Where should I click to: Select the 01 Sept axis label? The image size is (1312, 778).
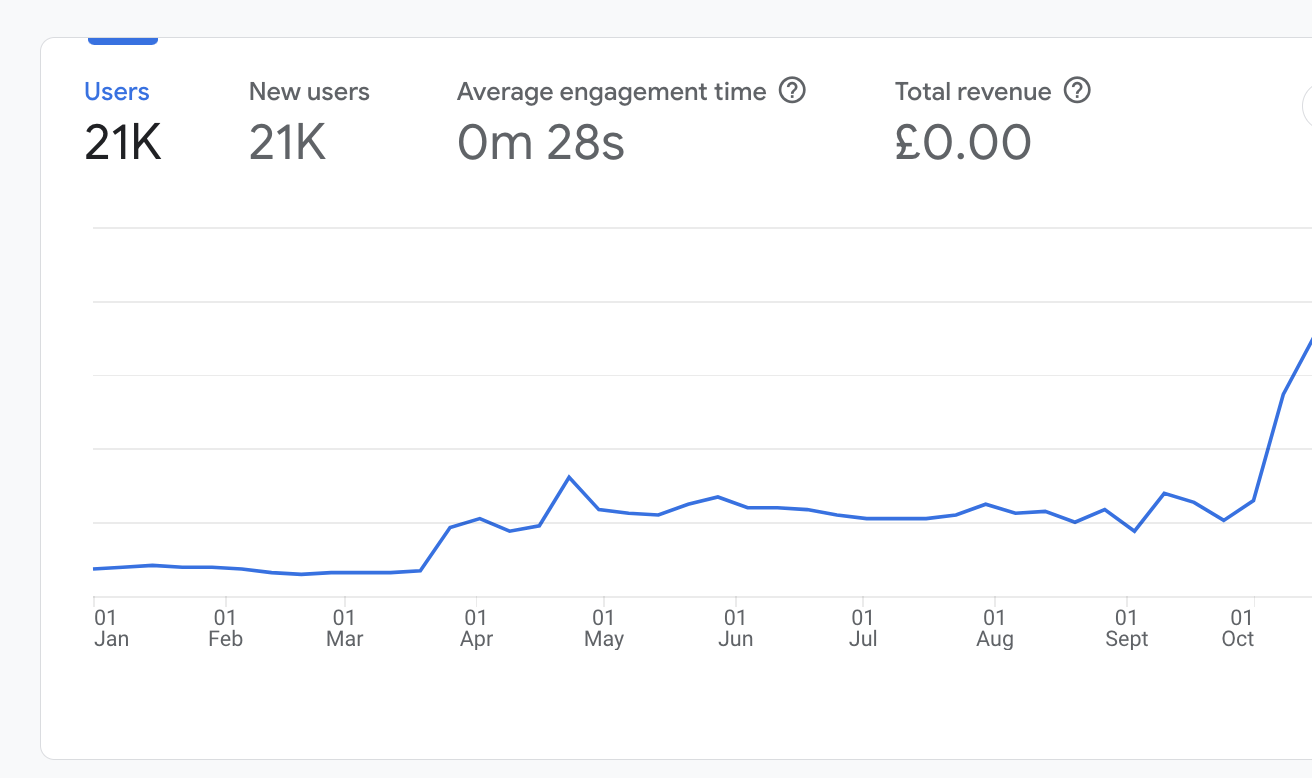pyautogui.click(x=1126, y=628)
